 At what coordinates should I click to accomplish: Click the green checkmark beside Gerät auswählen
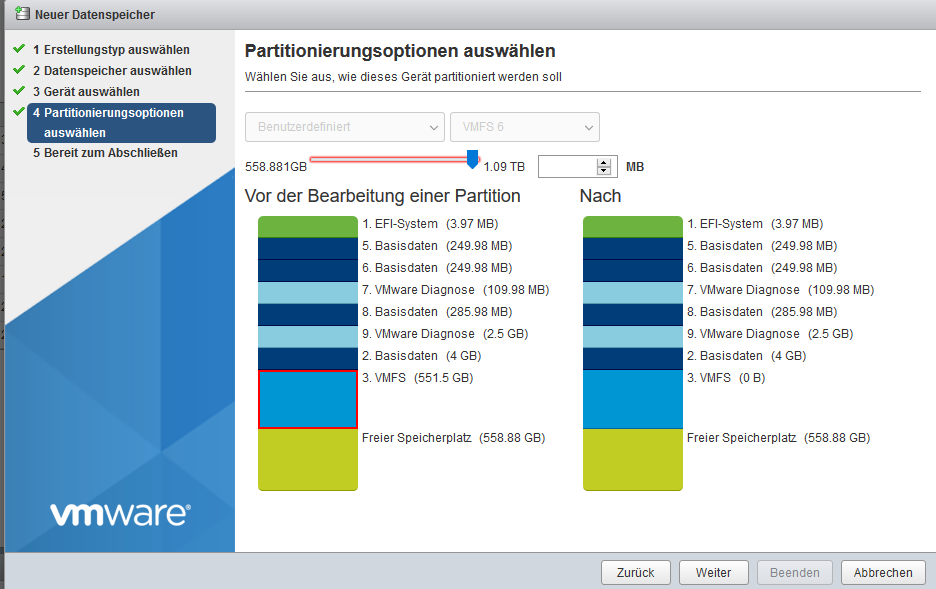click(x=18, y=91)
